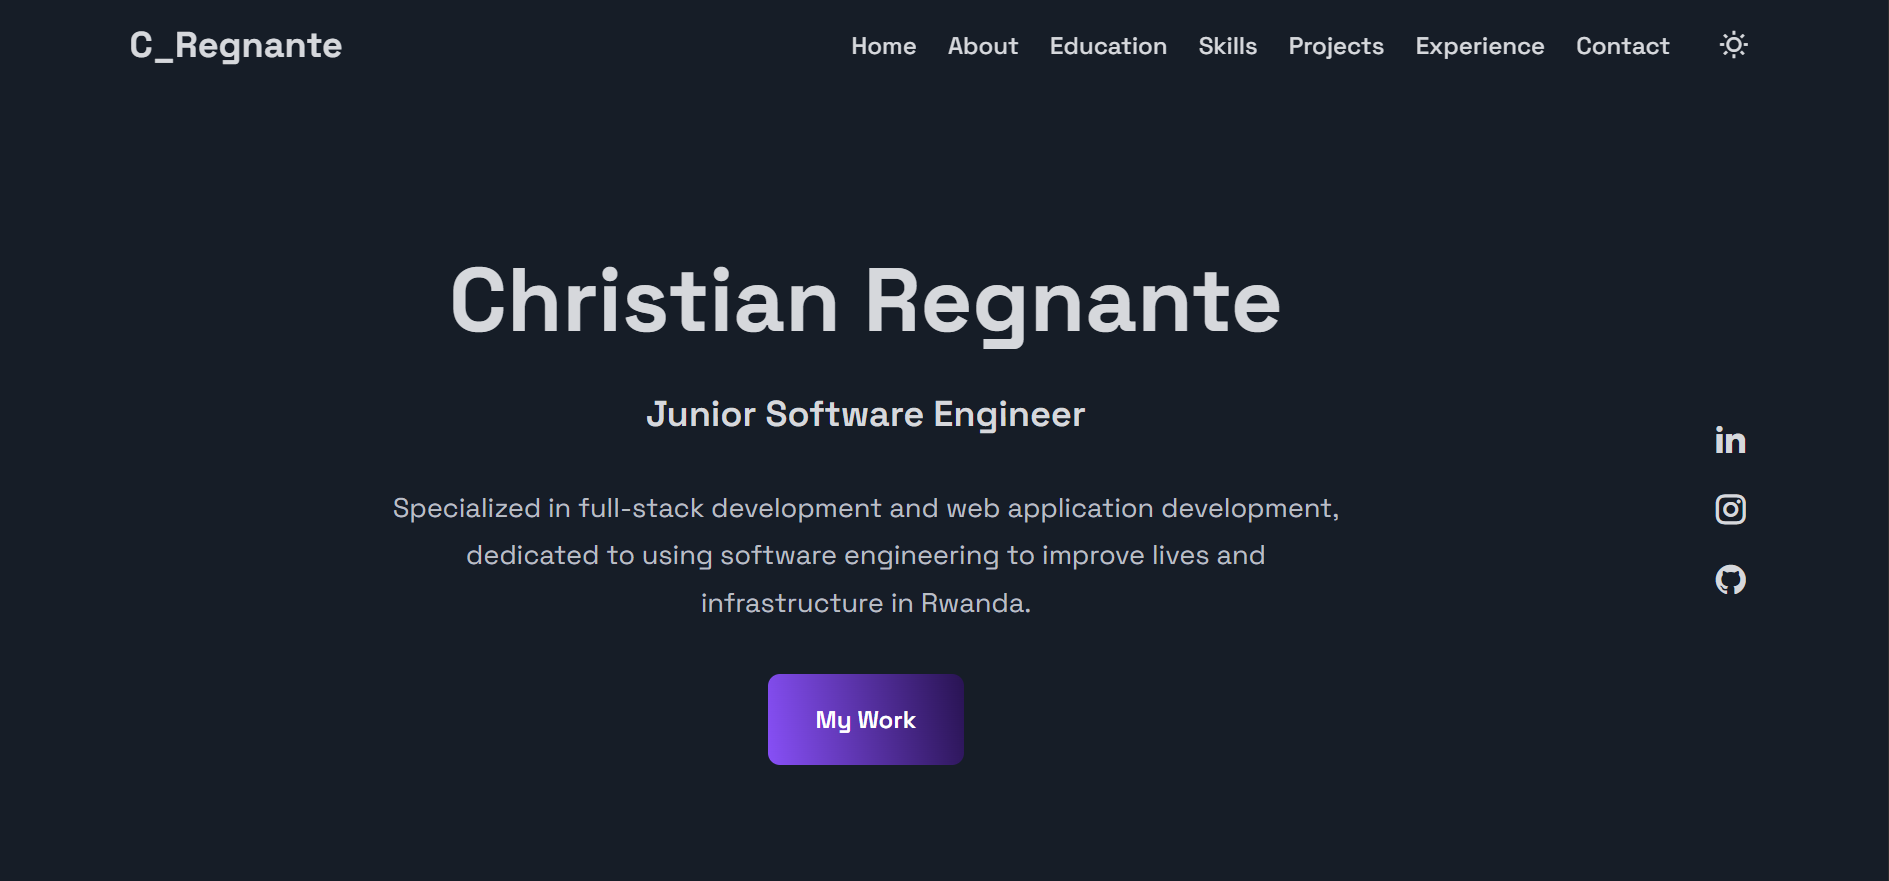Click the word Regnante in the main heading
Viewport: 1889px width, 881px height.
pyautogui.click(x=1072, y=302)
